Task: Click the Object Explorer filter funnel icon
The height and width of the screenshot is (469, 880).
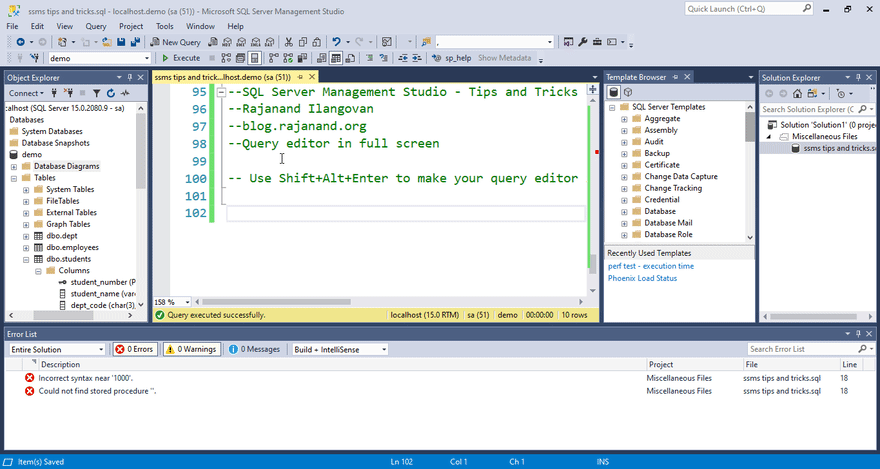Action: [97, 93]
